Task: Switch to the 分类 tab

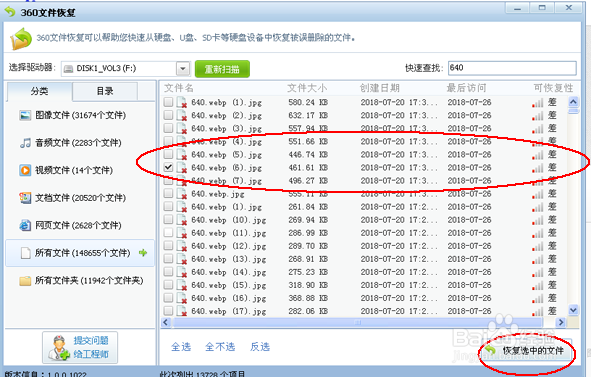Action: click(39, 91)
